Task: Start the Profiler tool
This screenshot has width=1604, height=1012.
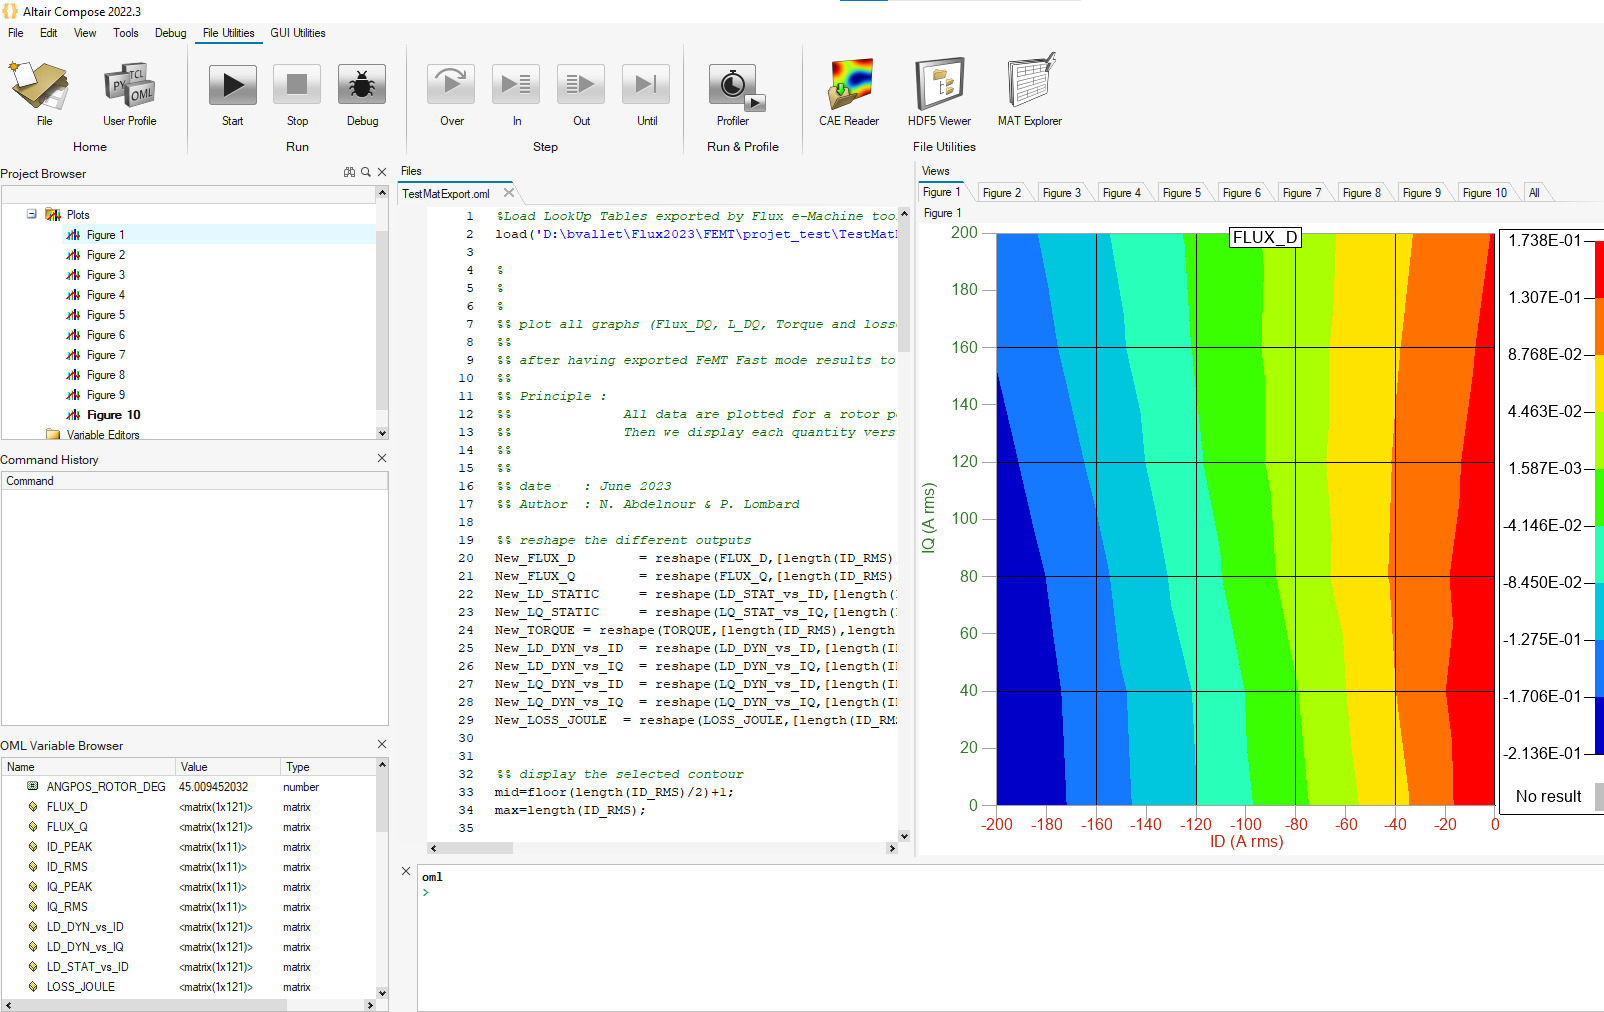Action: [x=733, y=87]
